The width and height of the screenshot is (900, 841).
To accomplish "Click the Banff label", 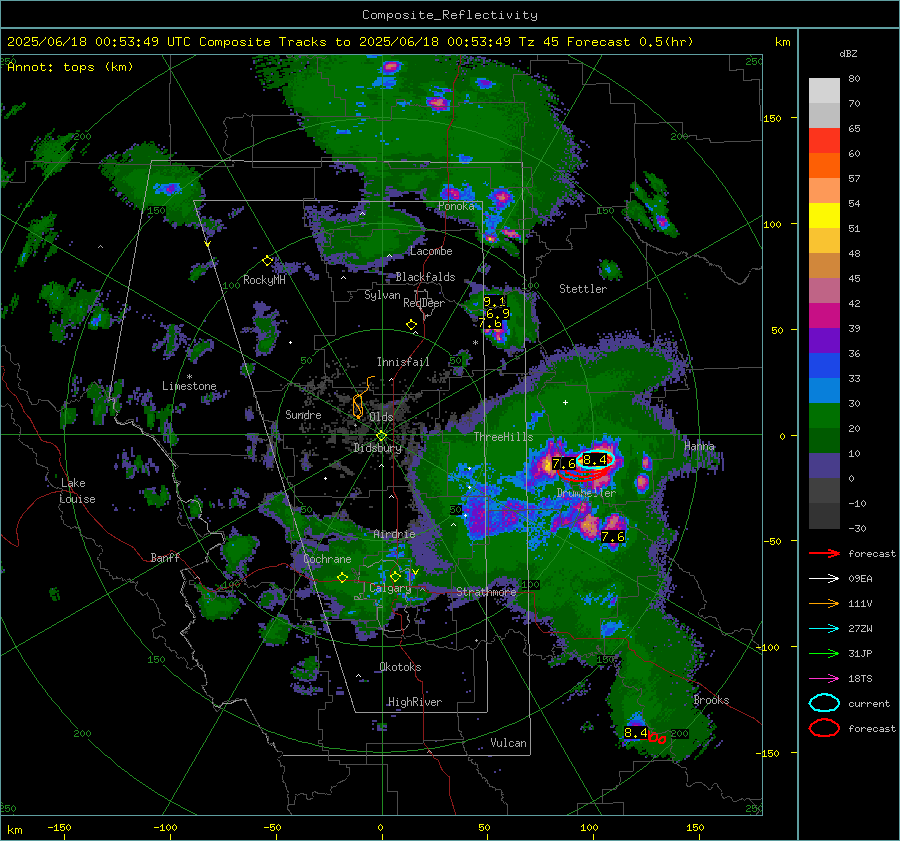I will point(165,557).
